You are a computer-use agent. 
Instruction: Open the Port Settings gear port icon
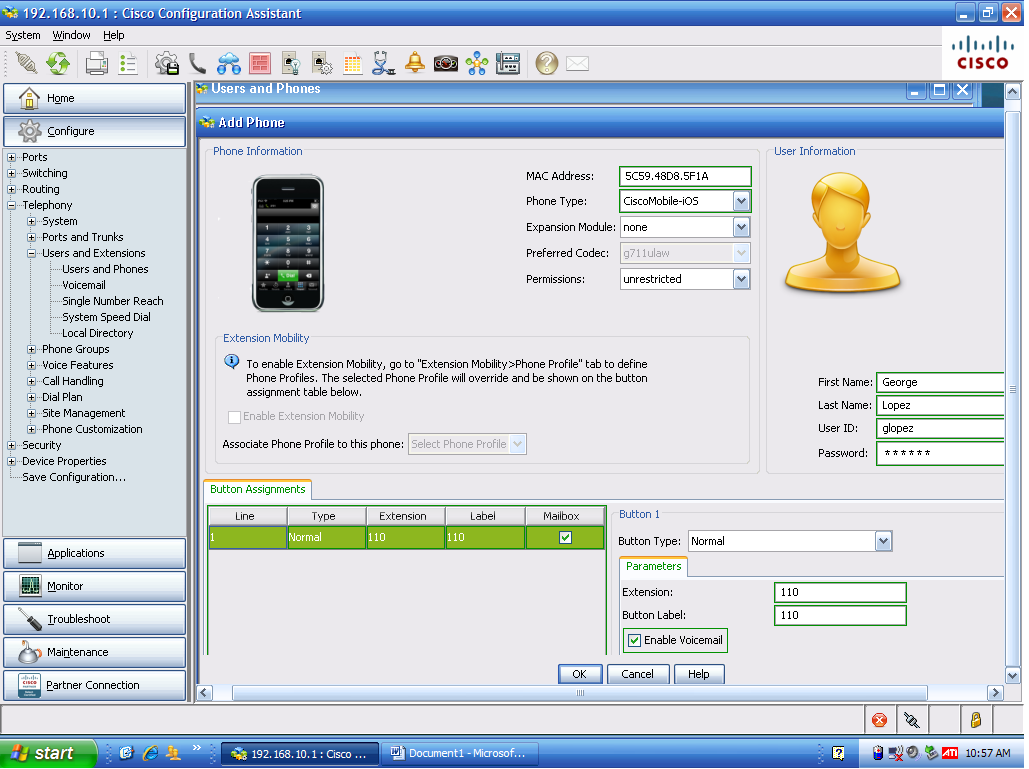pyautogui.click(x=322, y=64)
